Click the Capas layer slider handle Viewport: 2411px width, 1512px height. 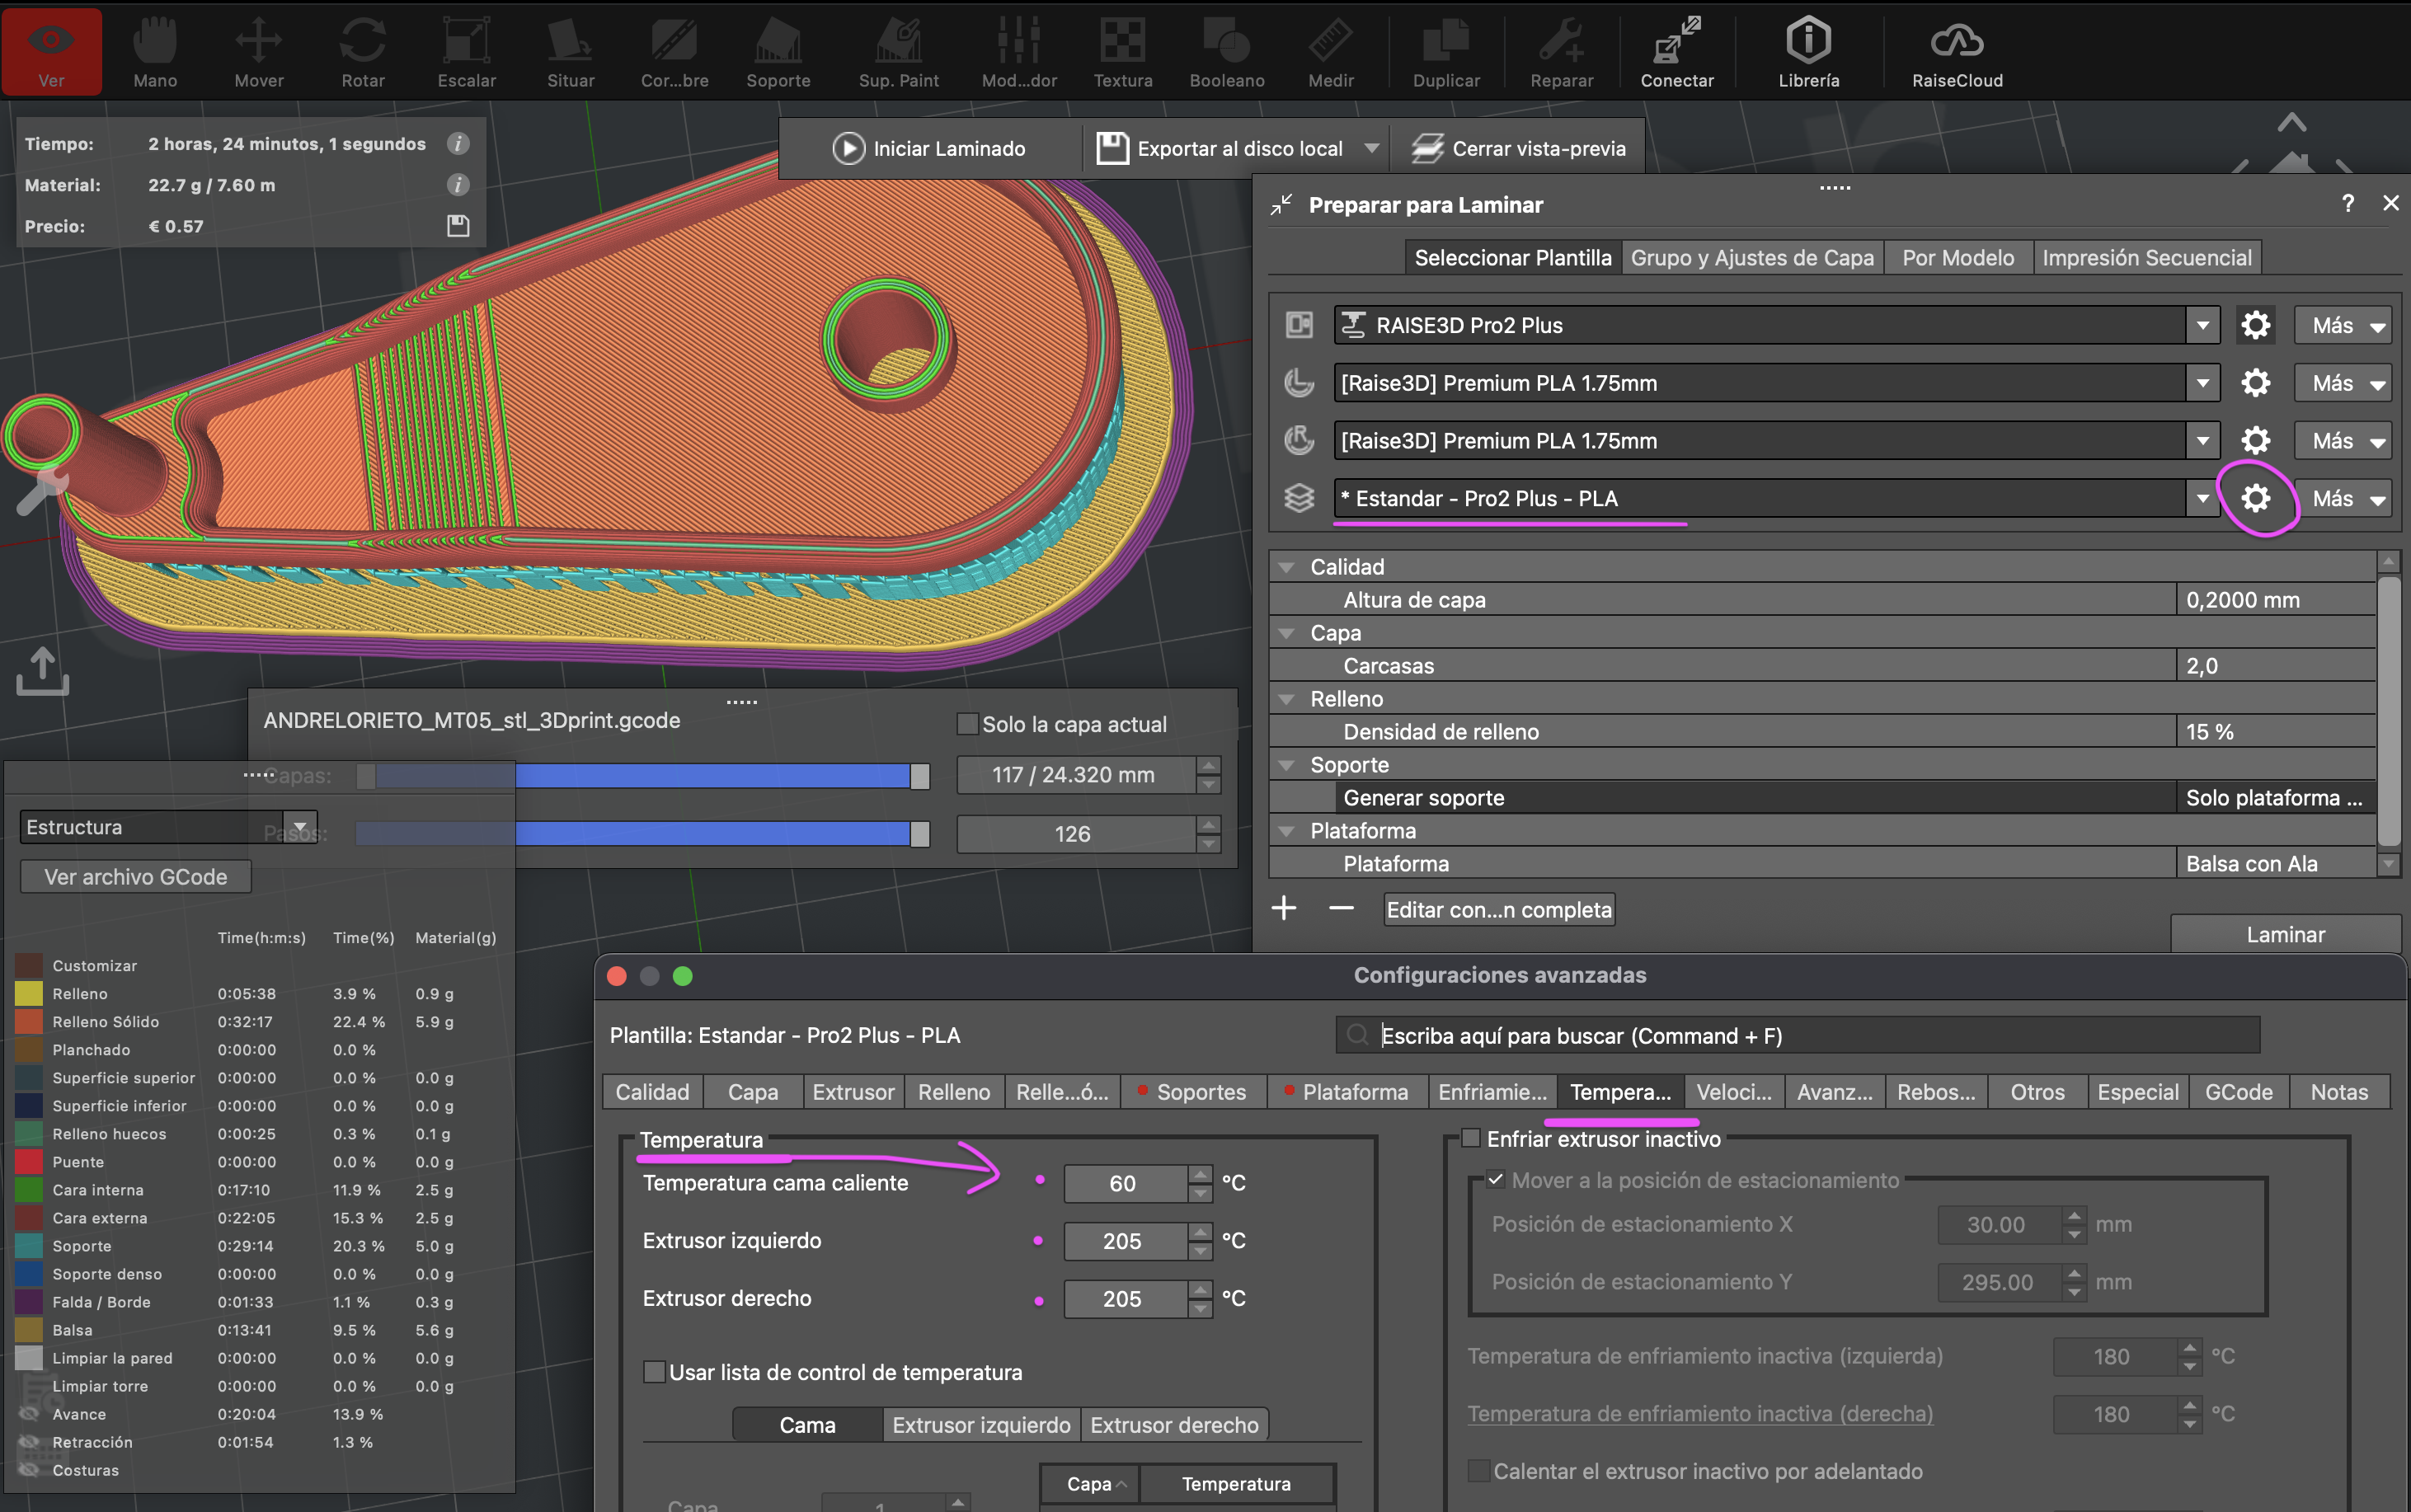pyautogui.click(x=919, y=776)
